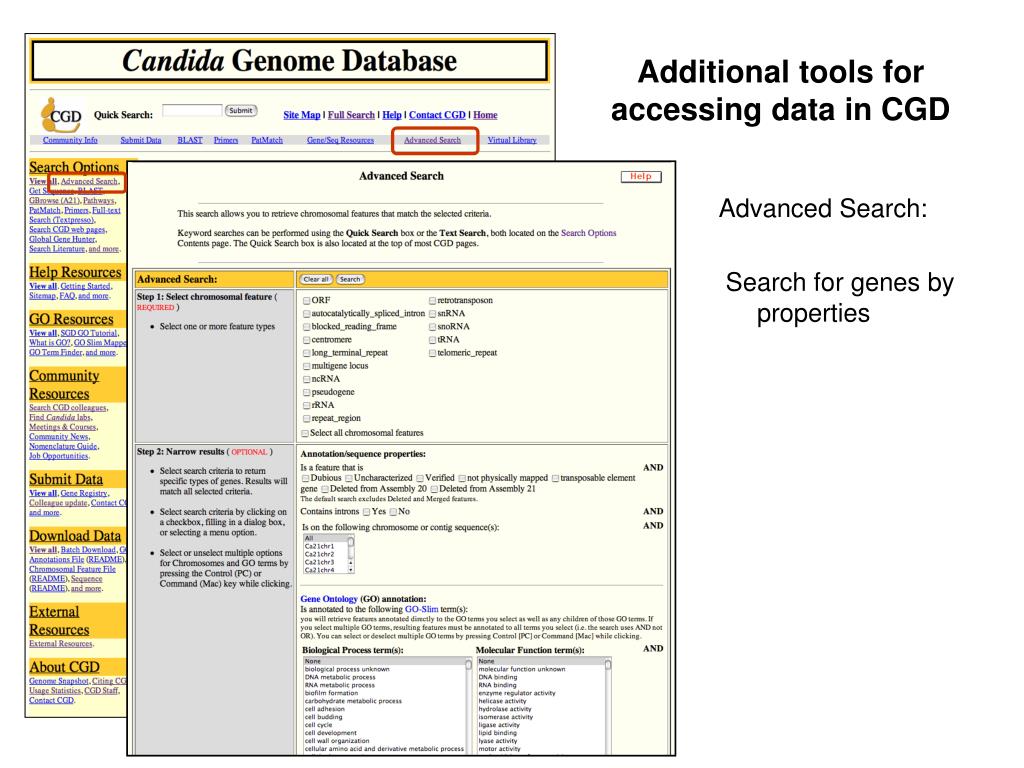The width and height of the screenshot is (1024, 768).
Task: Click the Clear all button
Action: 316,279
